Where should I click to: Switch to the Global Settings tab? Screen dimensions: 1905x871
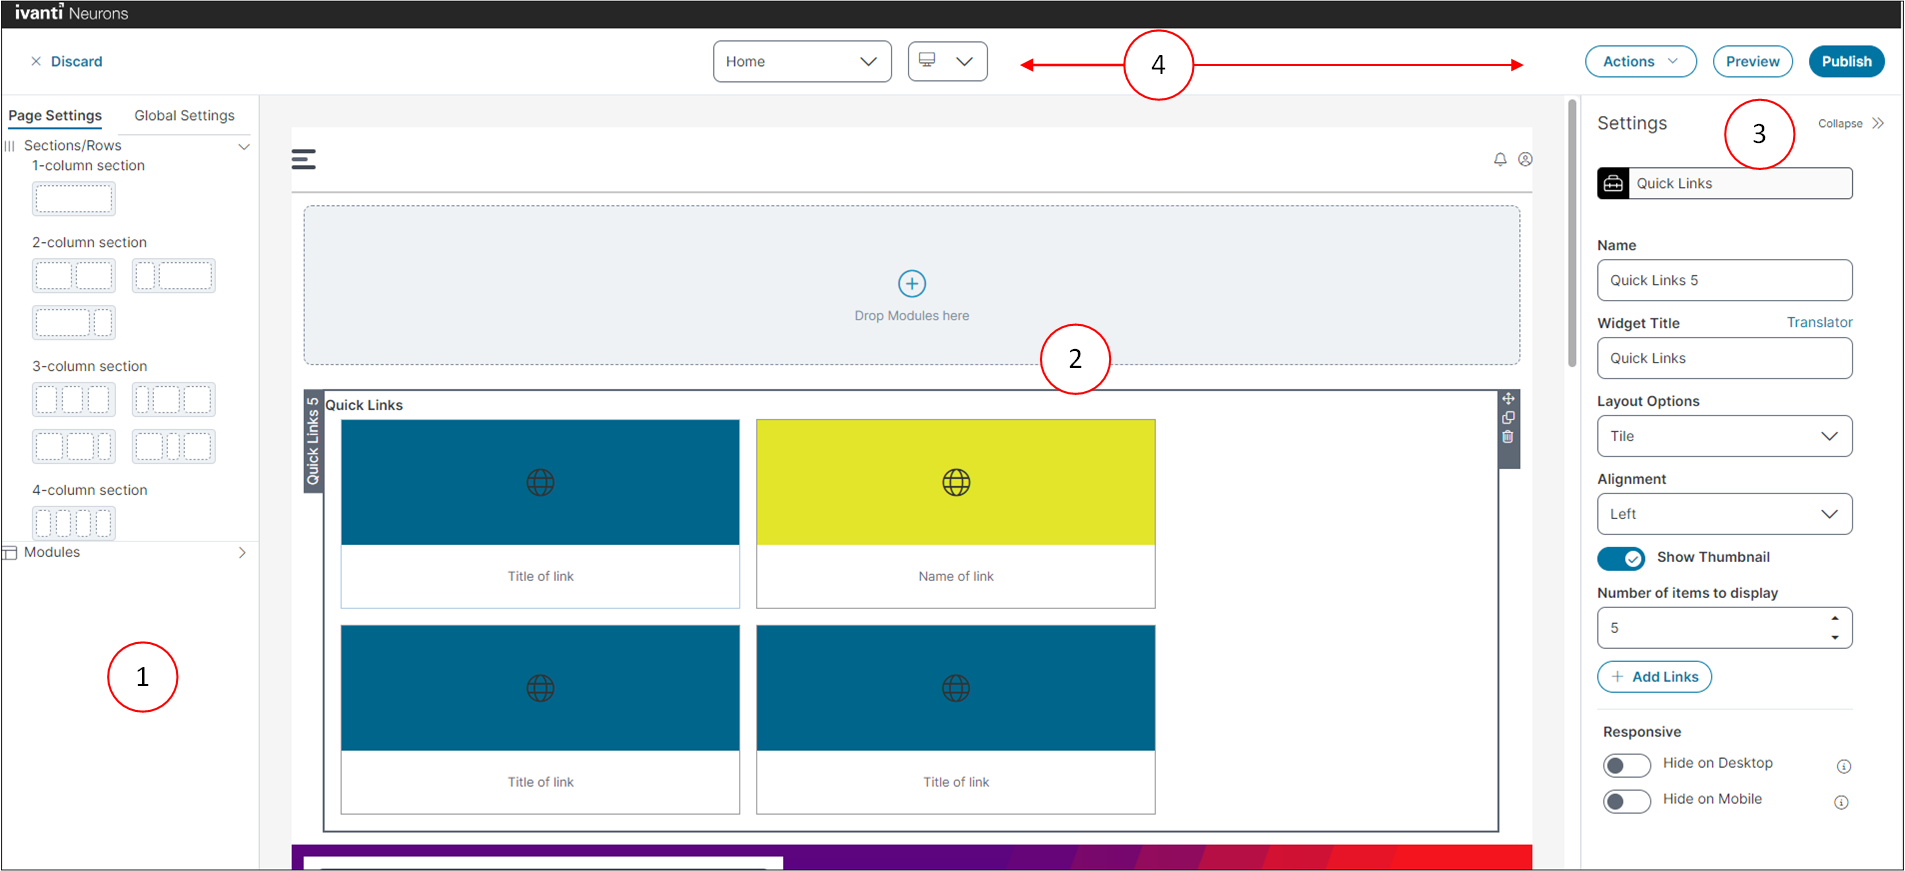[x=184, y=116]
